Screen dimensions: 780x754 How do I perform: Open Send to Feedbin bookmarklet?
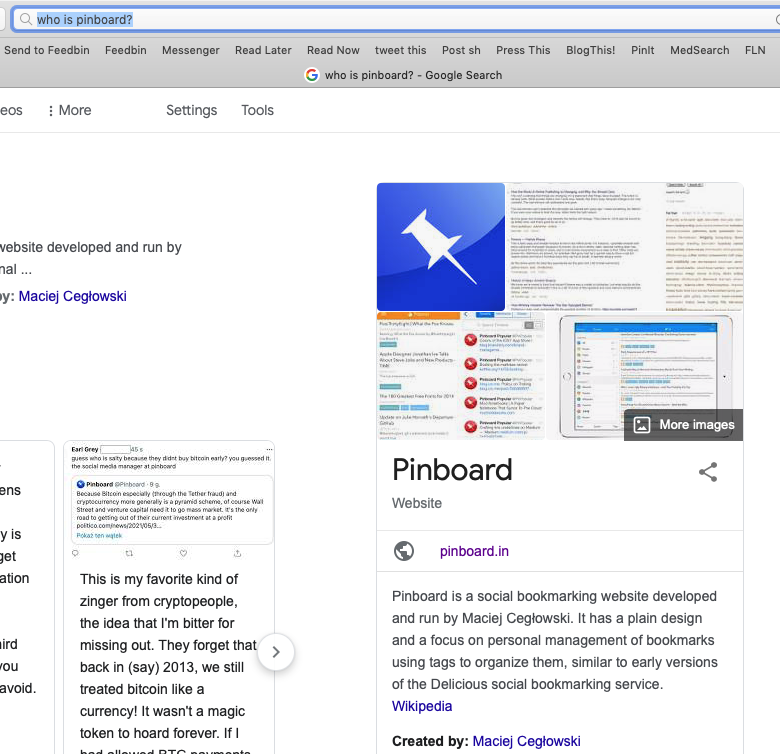(x=47, y=50)
